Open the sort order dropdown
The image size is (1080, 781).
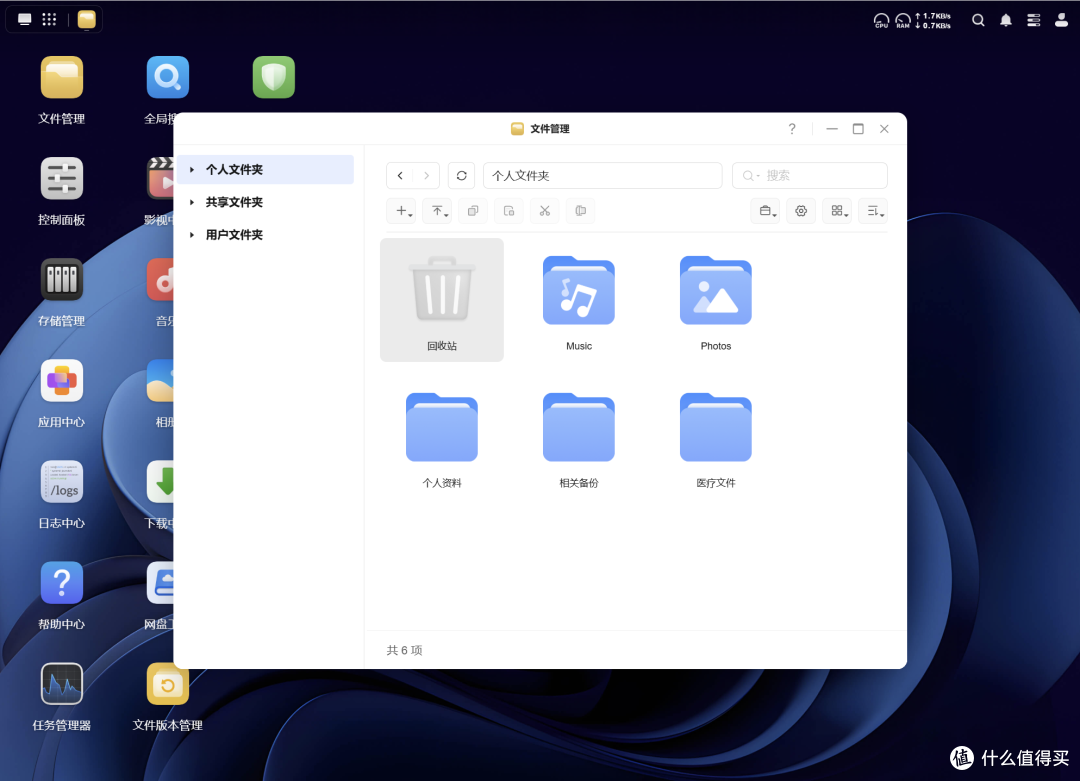873,211
